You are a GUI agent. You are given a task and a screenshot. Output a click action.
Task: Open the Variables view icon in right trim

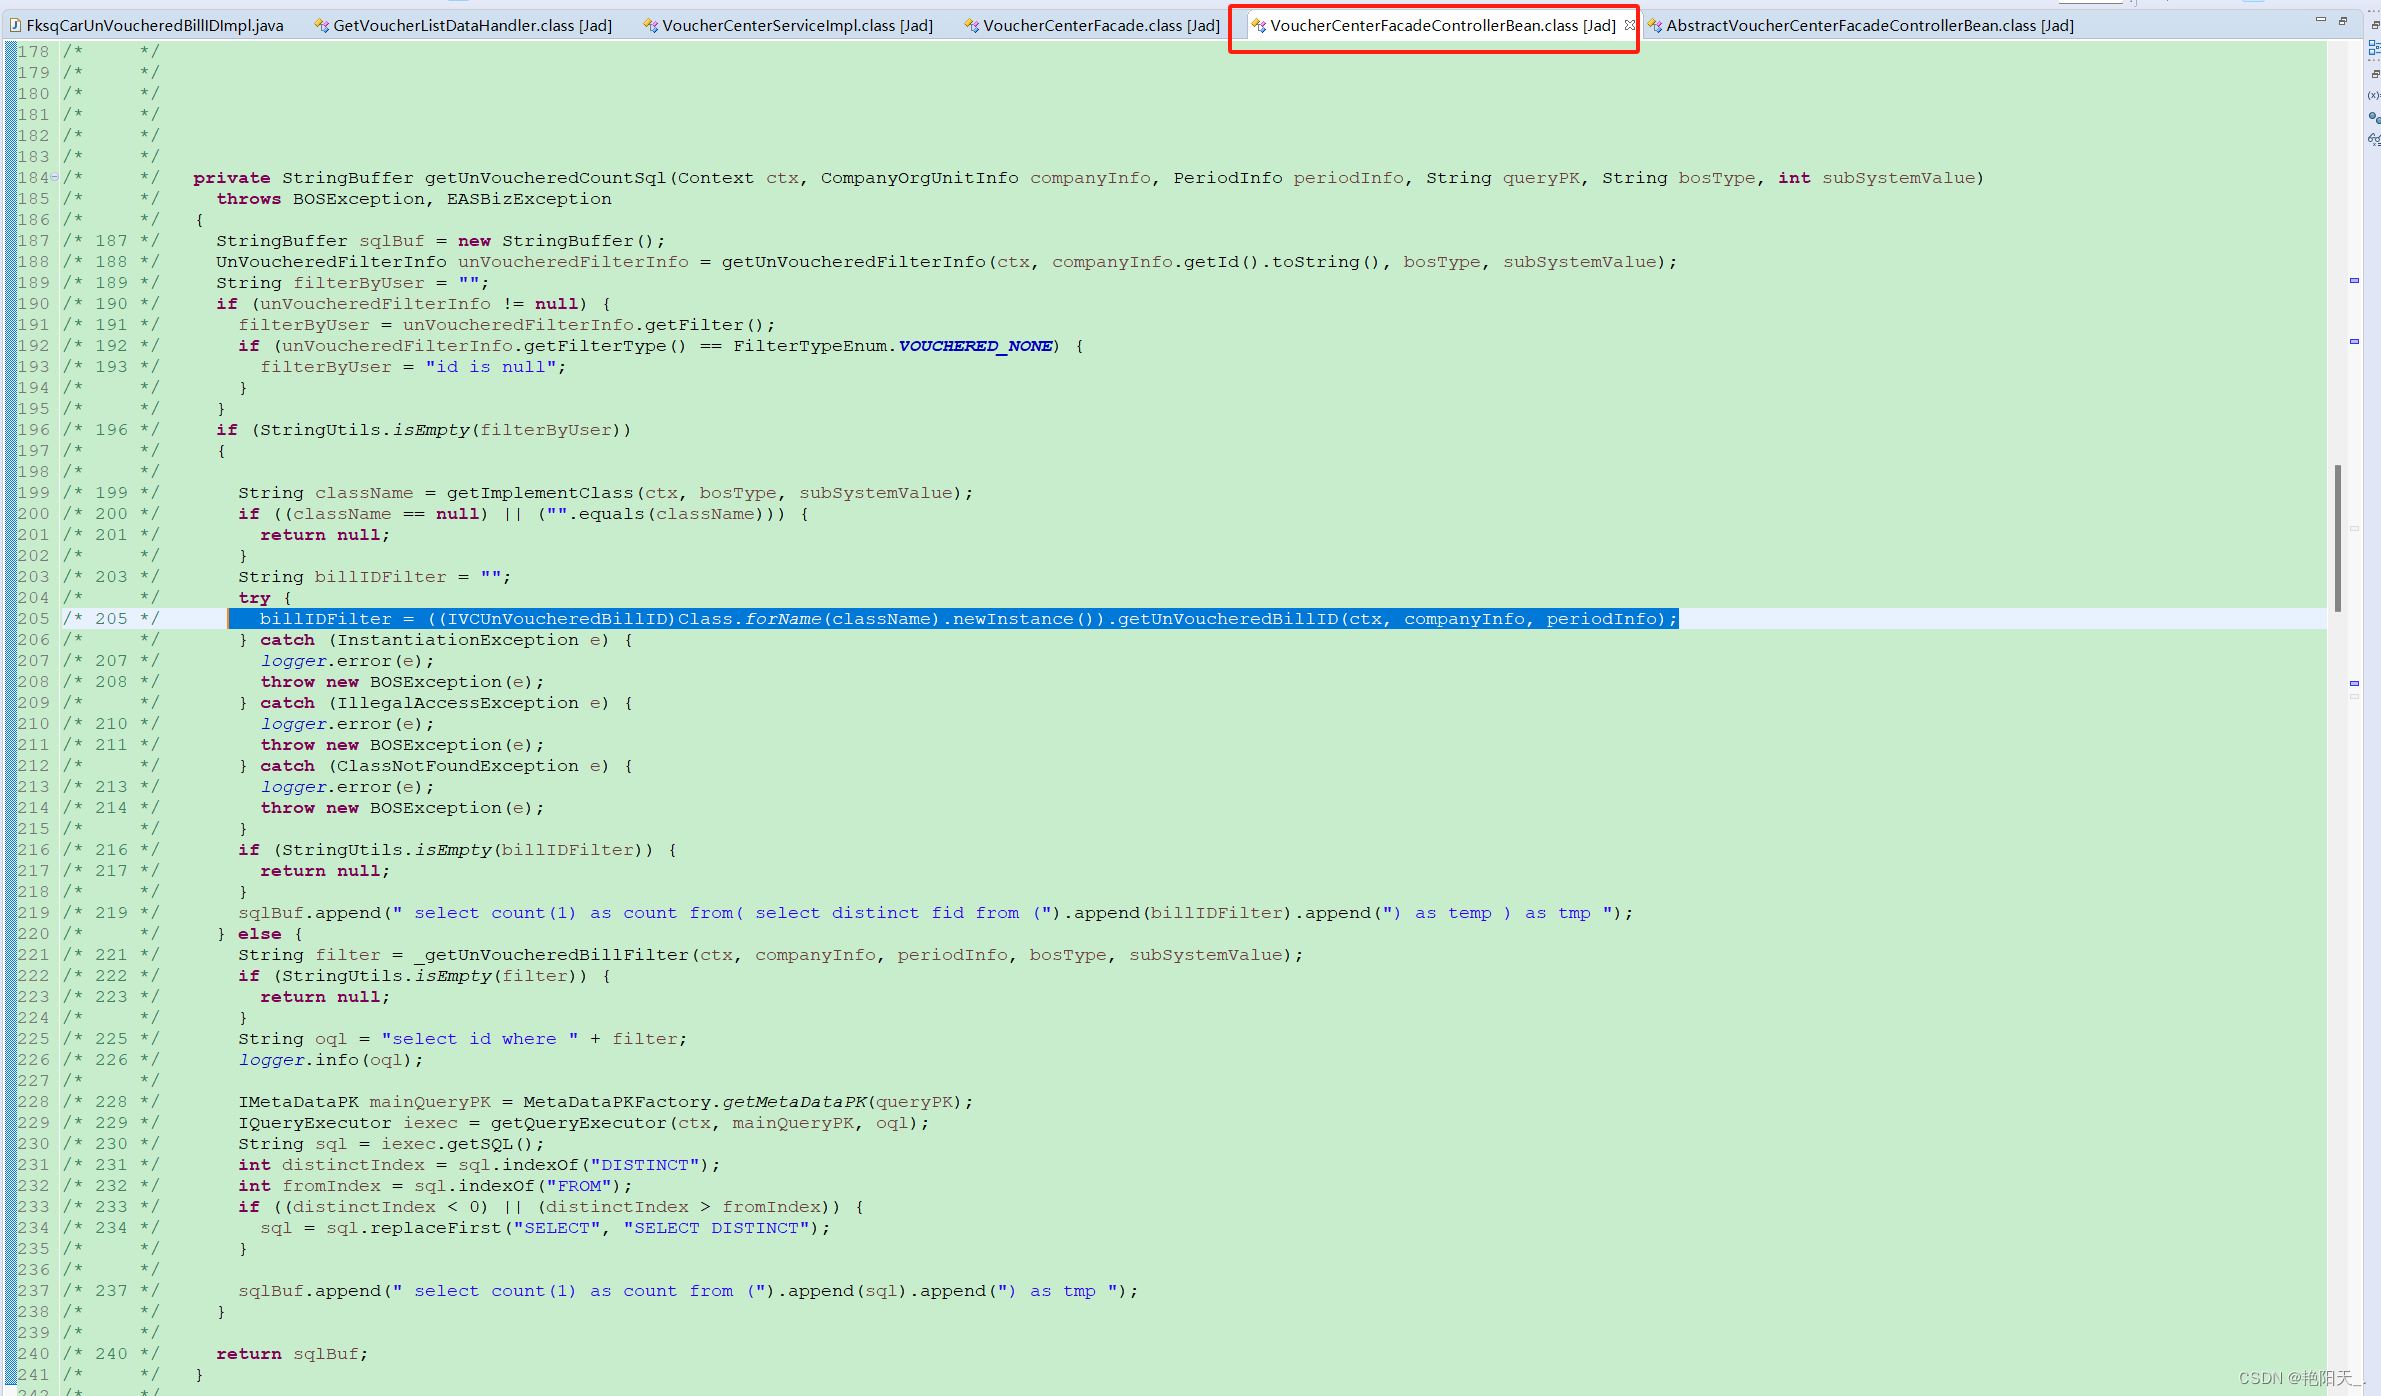[2374, 95]
